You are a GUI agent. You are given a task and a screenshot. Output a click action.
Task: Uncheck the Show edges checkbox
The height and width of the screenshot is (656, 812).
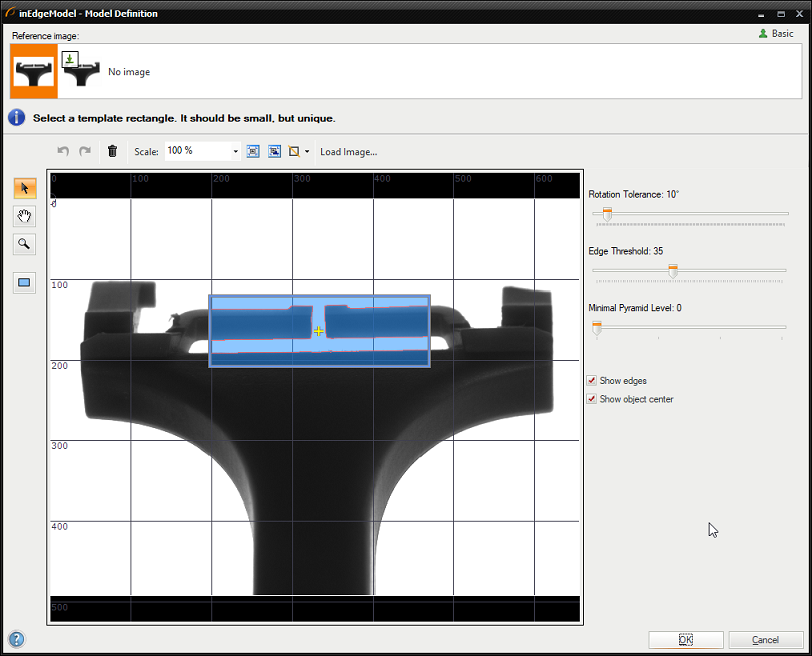click(592, 381)
